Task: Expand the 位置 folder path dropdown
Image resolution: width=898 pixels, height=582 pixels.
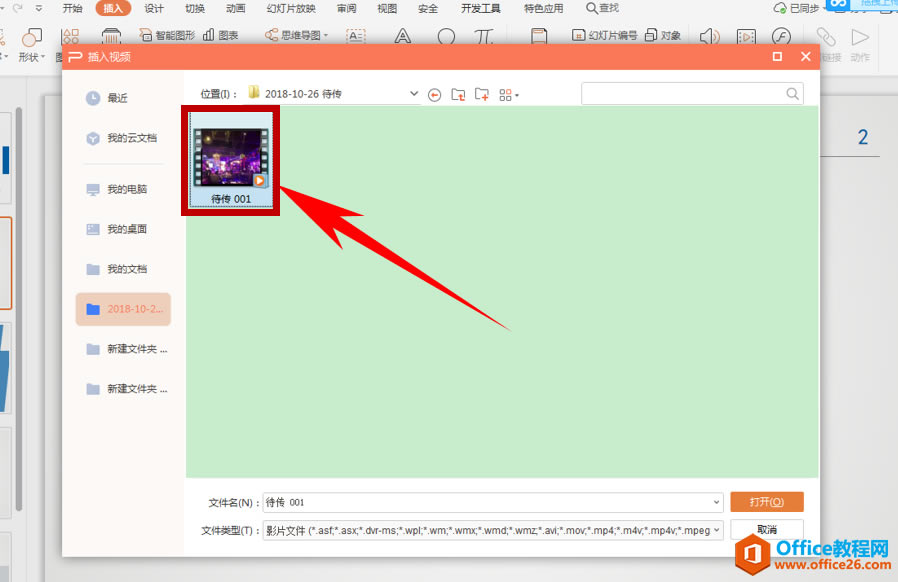Action: tap(414, 93)
